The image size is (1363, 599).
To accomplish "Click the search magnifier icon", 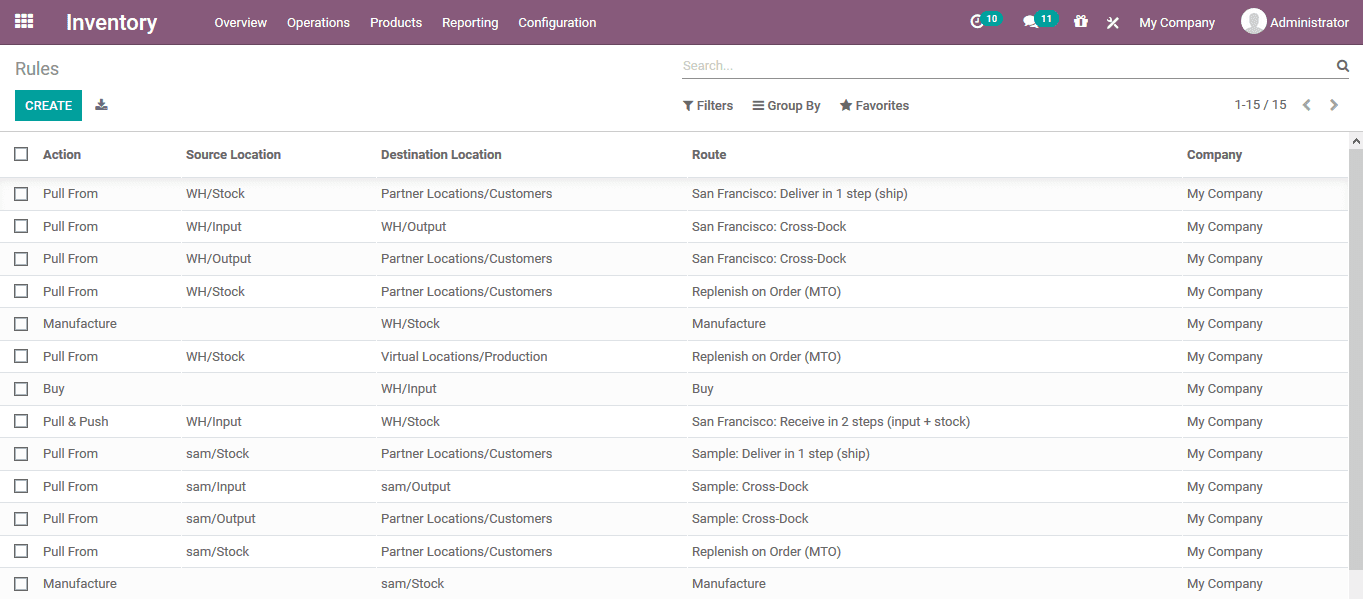I will tap(1342, 64).
